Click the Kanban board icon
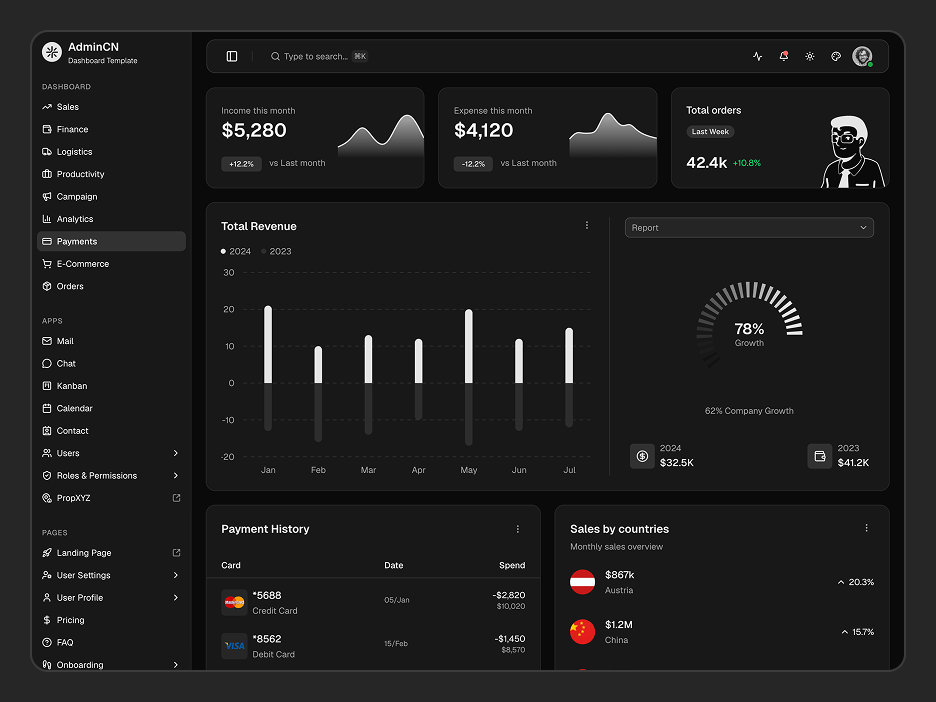The image size is (936, 702). [47, 386]
